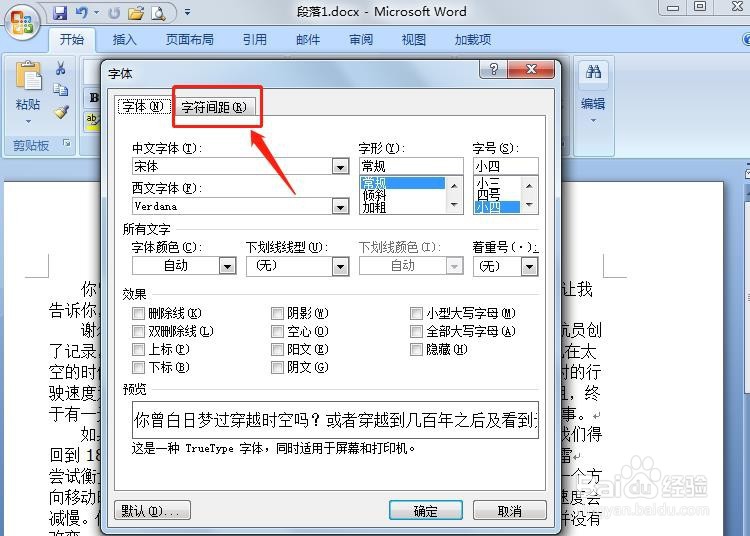Viewport: 750px width, 536px height.
Task: Click the Office button orb
Action: 22,22
